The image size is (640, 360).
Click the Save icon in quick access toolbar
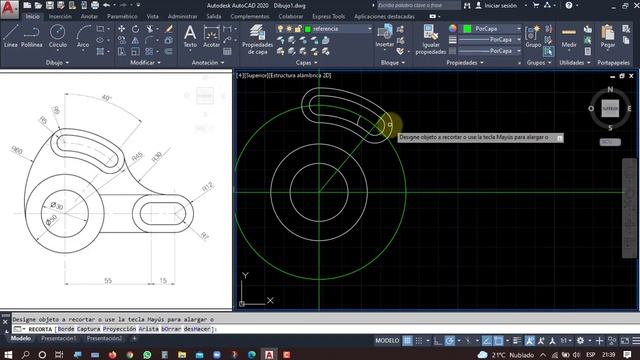(49, 5)
